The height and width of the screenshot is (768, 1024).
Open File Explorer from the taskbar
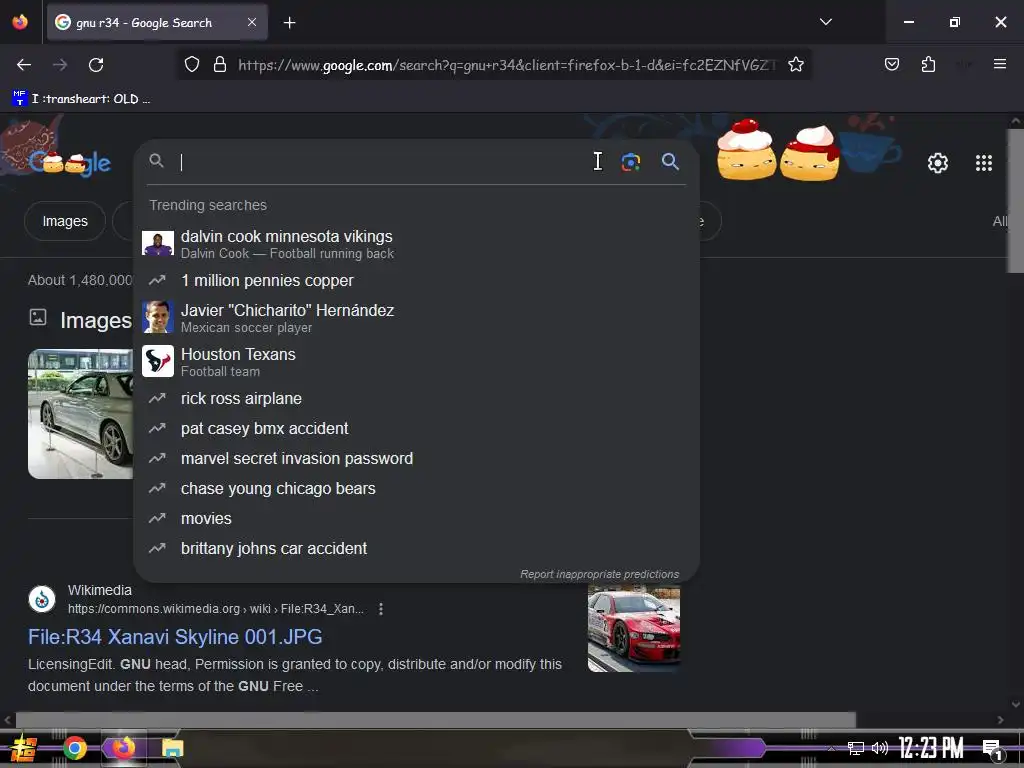172,748
